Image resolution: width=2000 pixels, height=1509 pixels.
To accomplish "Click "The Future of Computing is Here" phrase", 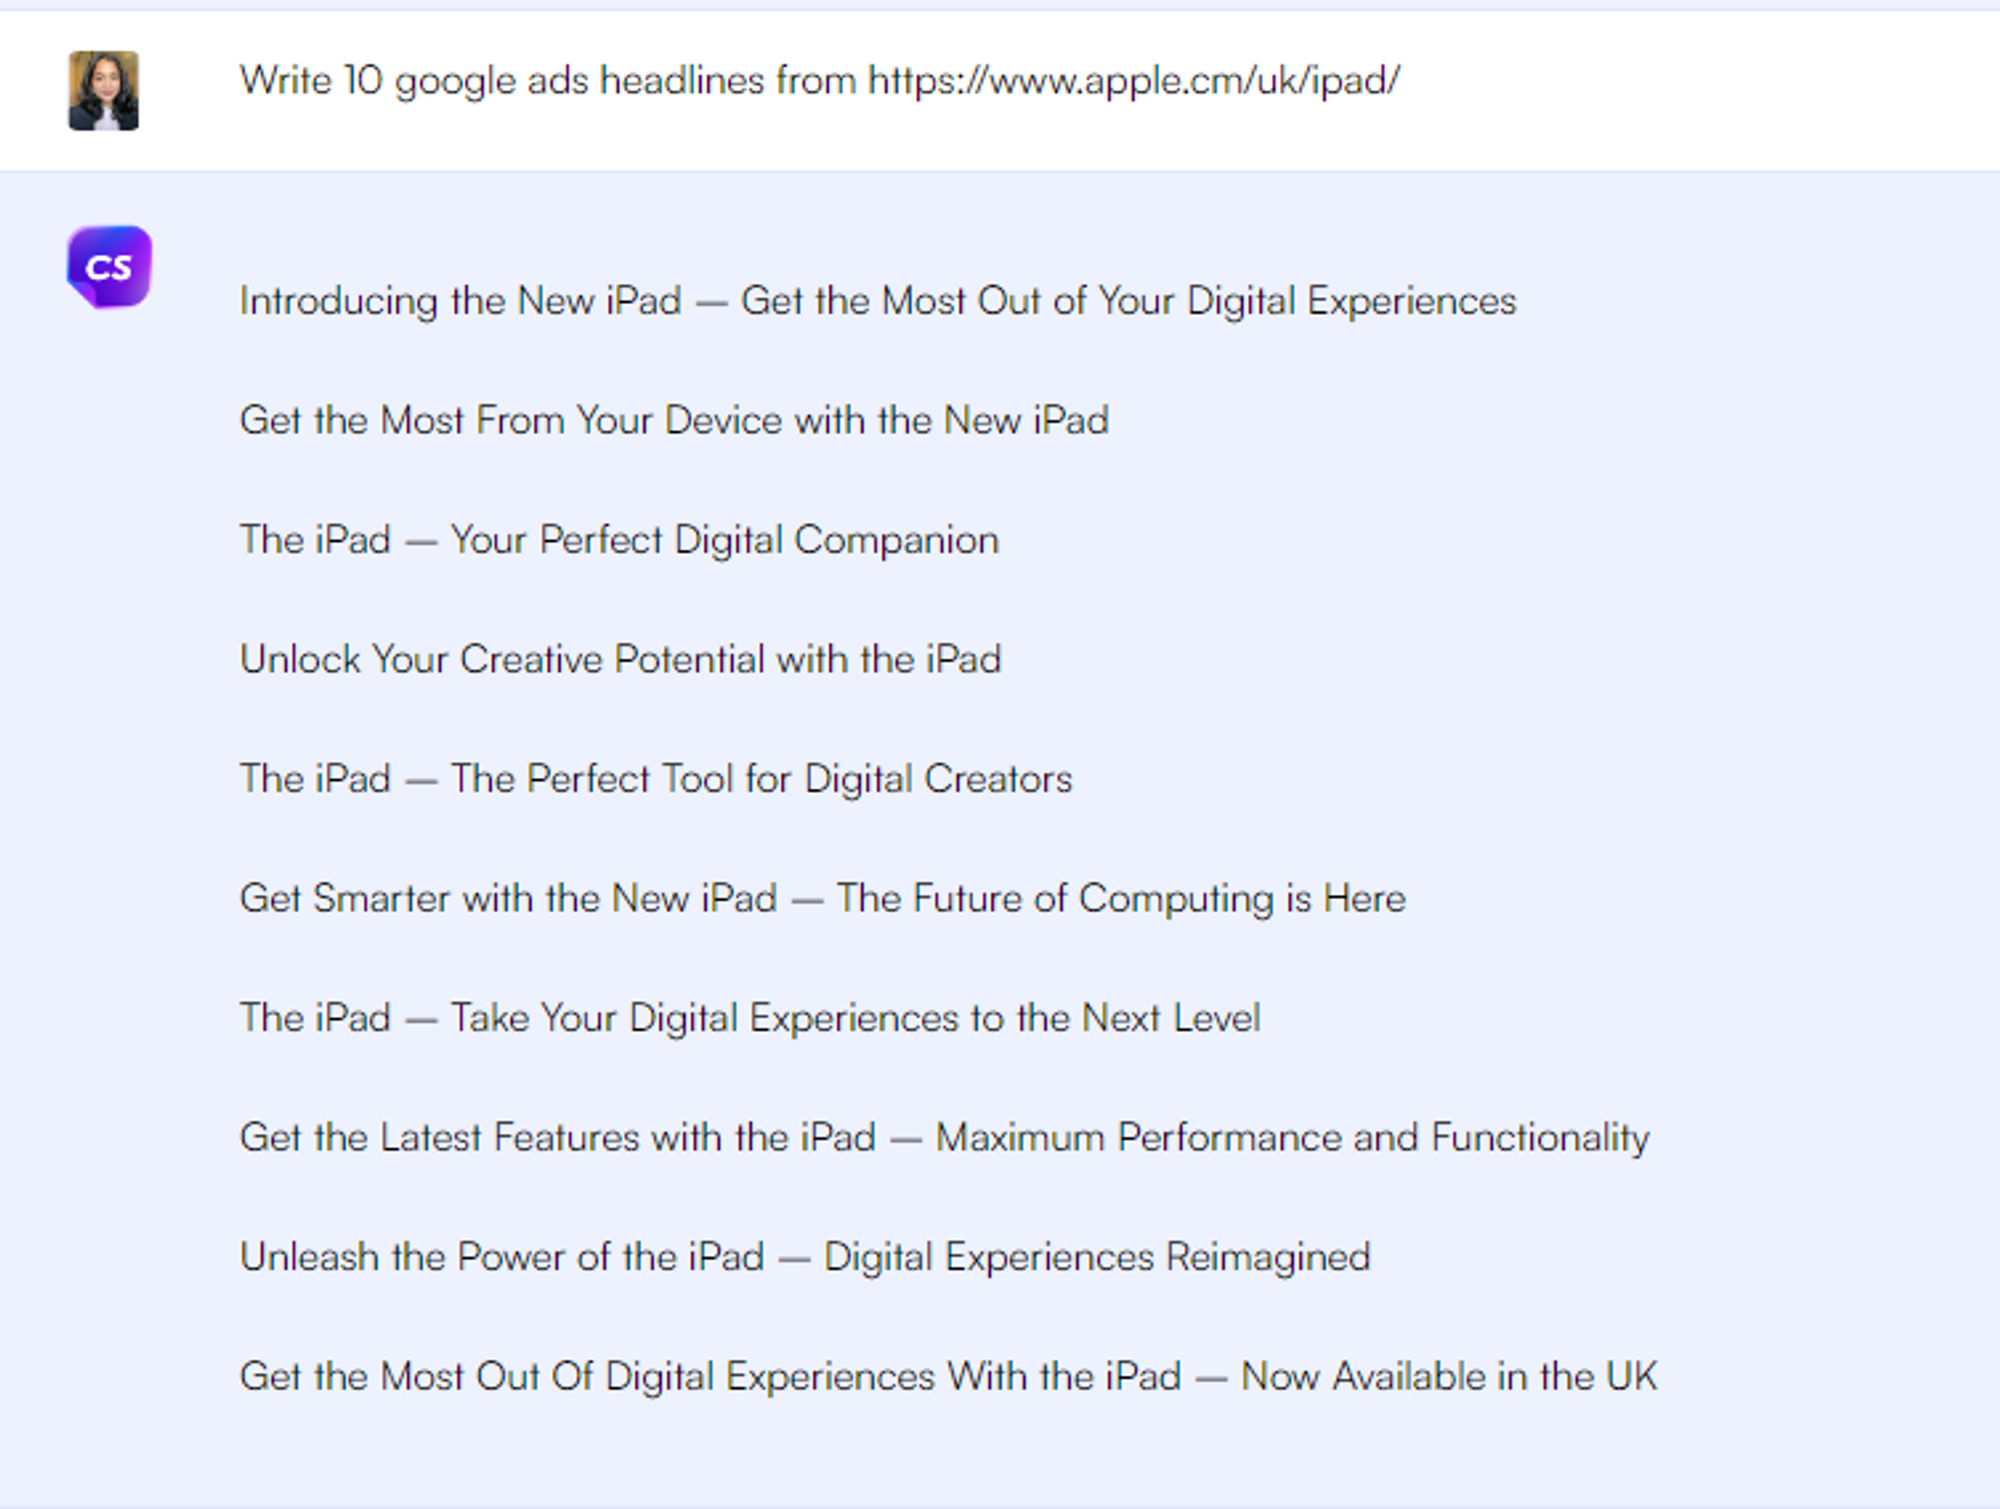I will [1121, 898].
